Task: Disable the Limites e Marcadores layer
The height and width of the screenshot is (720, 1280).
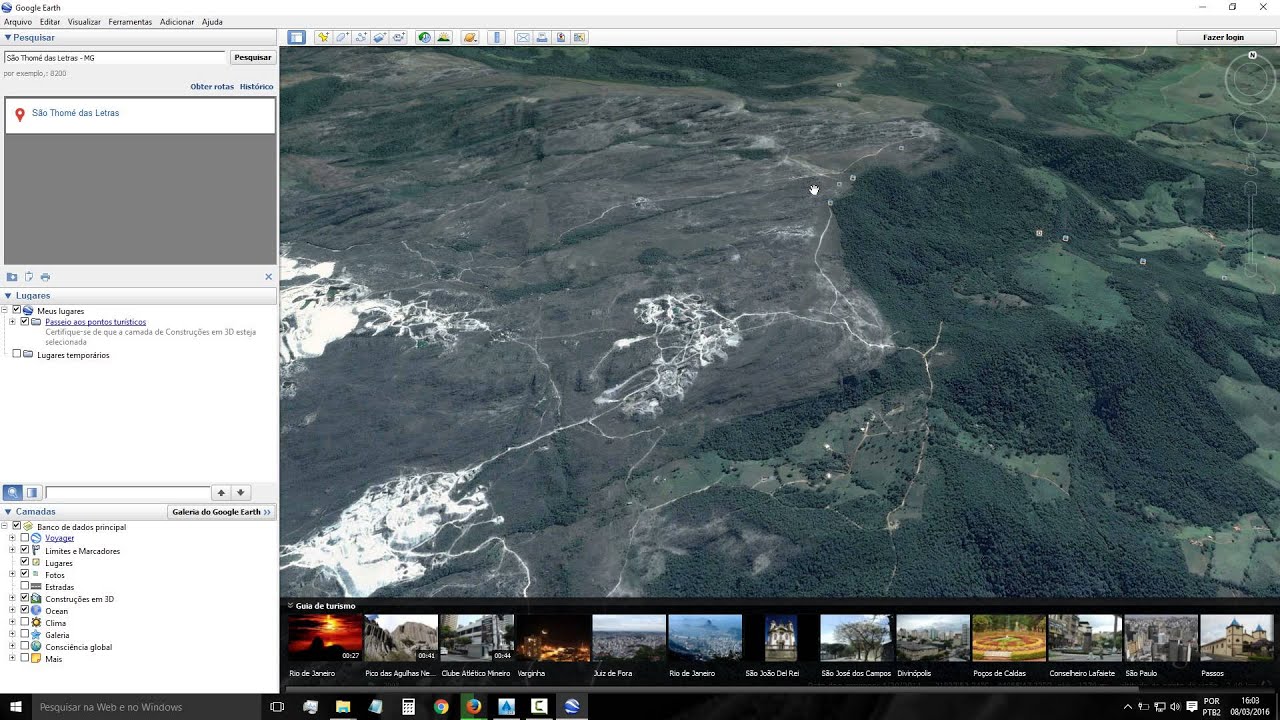Action: click(x=25, y=550)
